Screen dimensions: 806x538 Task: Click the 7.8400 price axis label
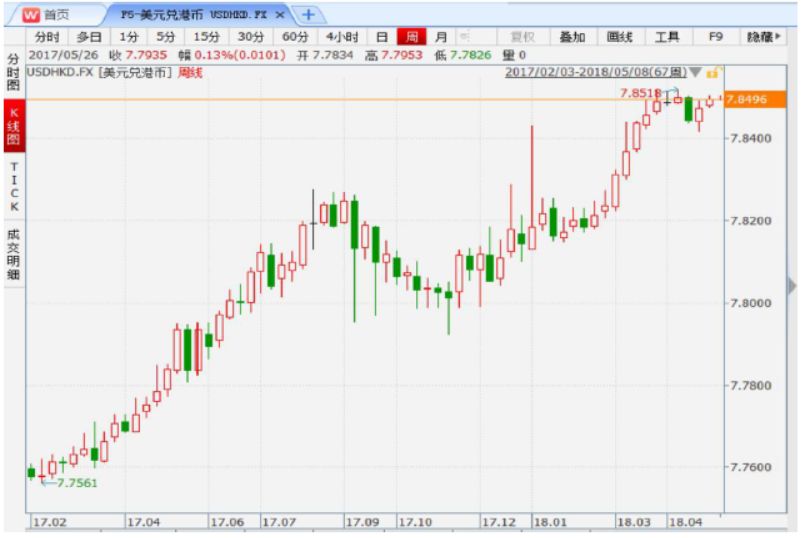coord(751,138)
